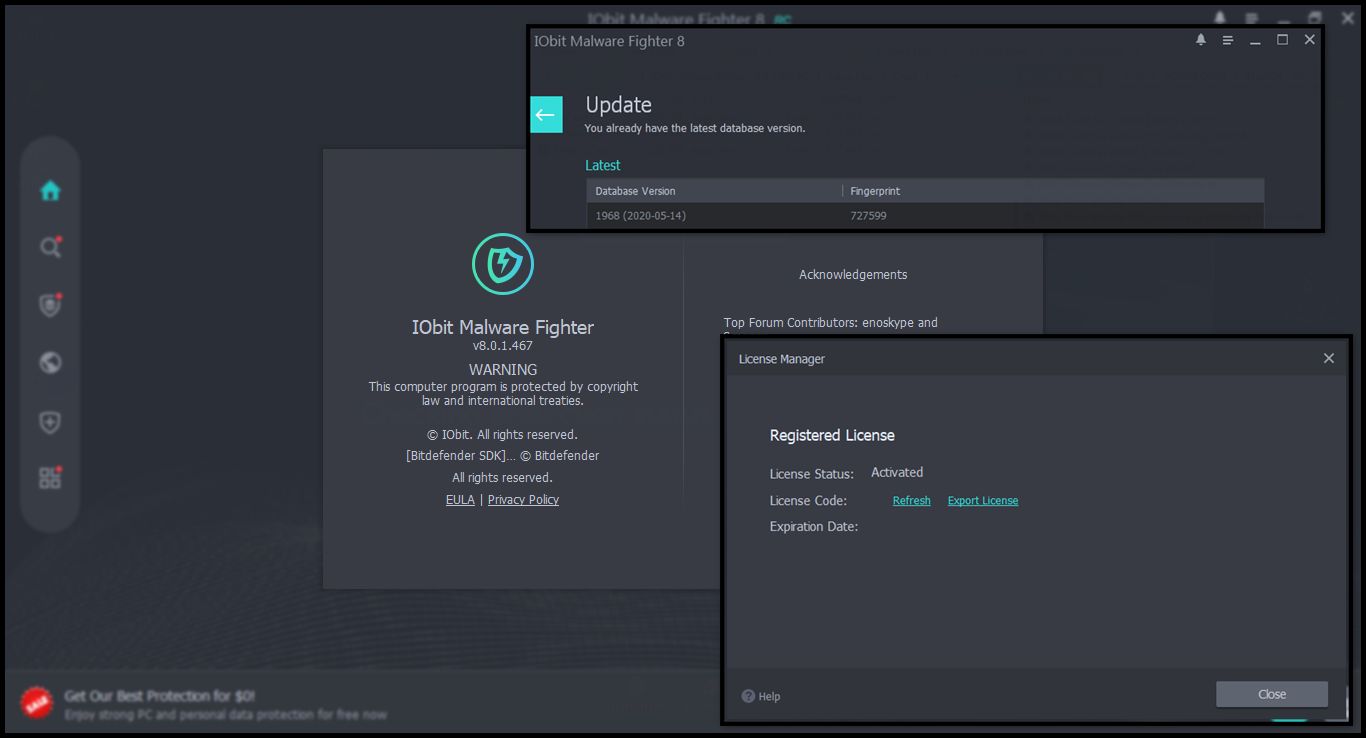Click the Top Forum Contributors line
Viewport: 1366px width, 738px height.
pyautogui.click(x=831, y=323)
